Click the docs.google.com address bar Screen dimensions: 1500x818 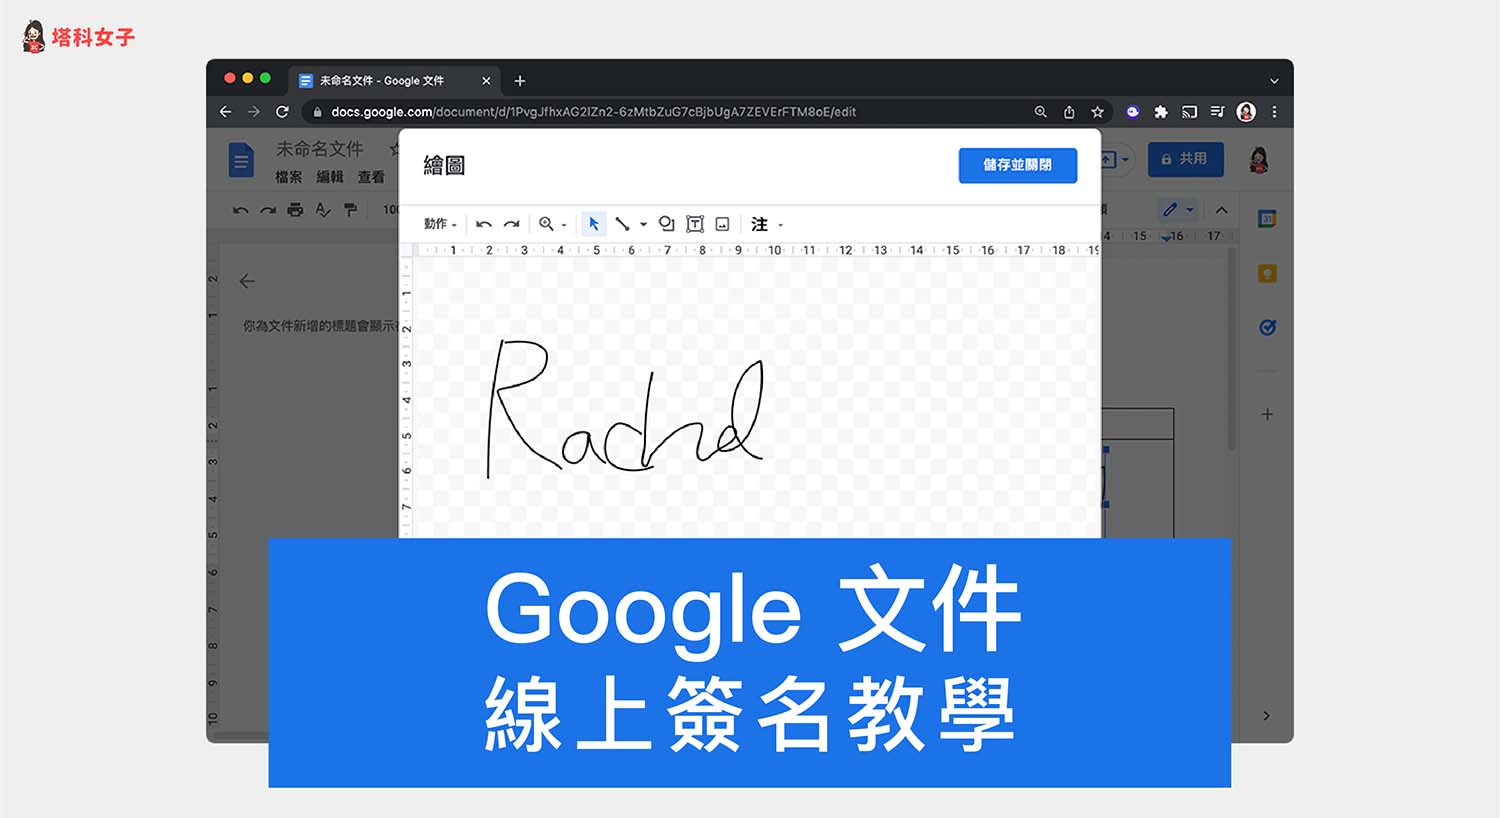(x=600, y=112)
